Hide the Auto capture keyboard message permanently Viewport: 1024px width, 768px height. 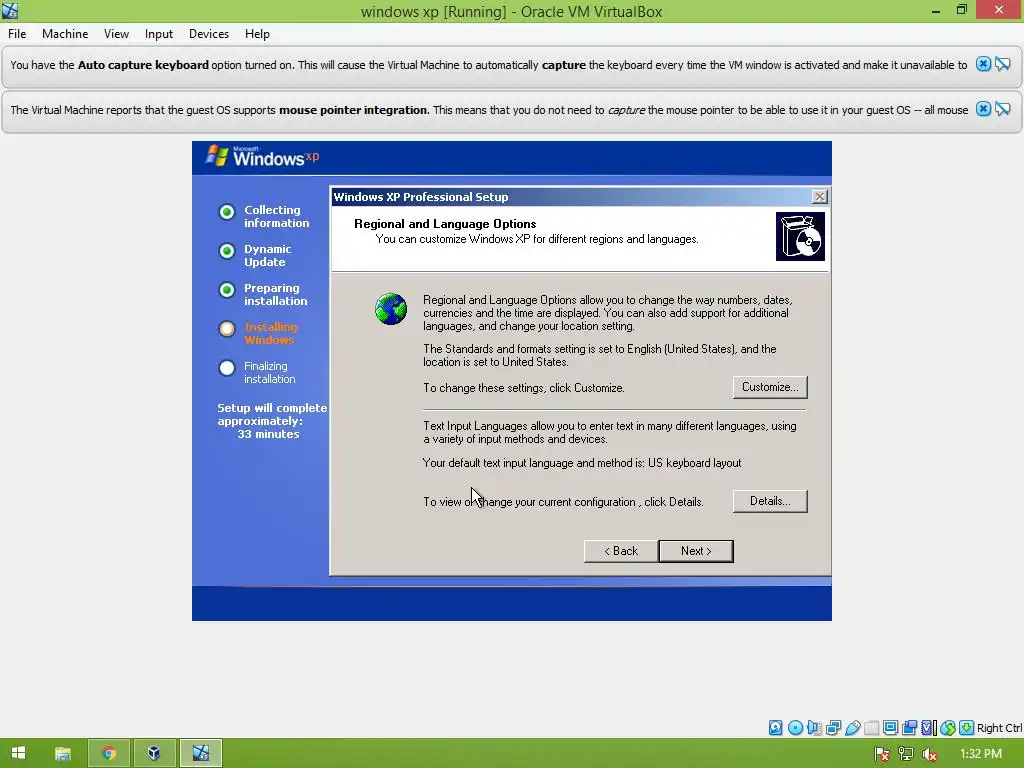point(1002,64)
